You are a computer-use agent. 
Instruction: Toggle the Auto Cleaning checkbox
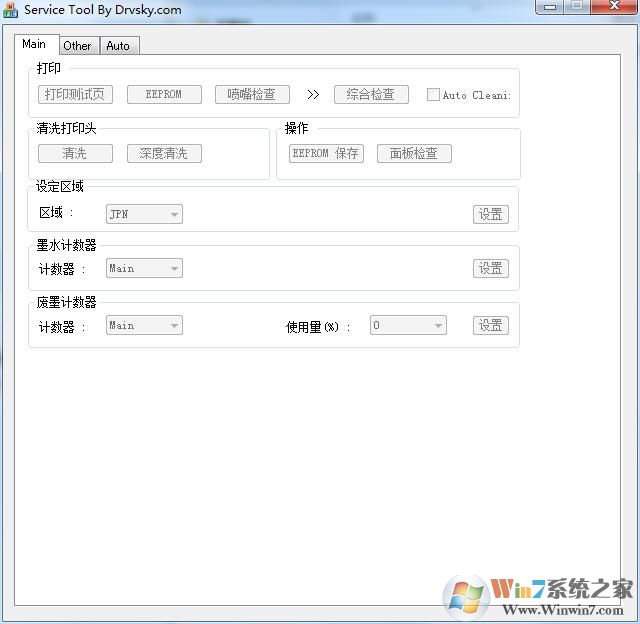coord(433,95)
